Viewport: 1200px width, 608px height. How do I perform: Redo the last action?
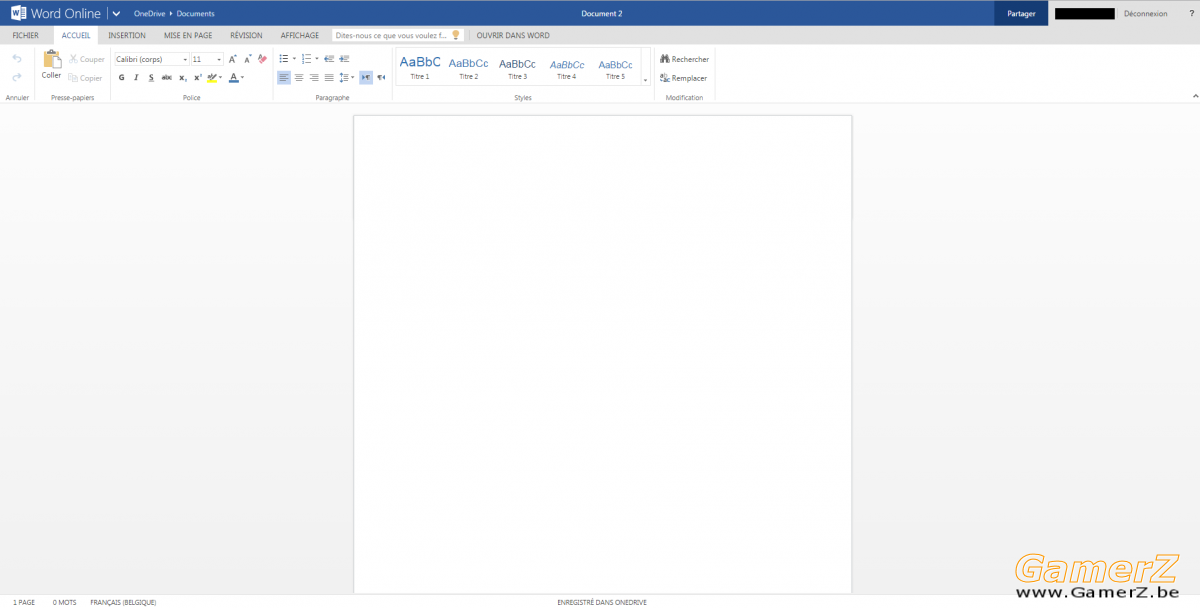[x=17, y=77]
